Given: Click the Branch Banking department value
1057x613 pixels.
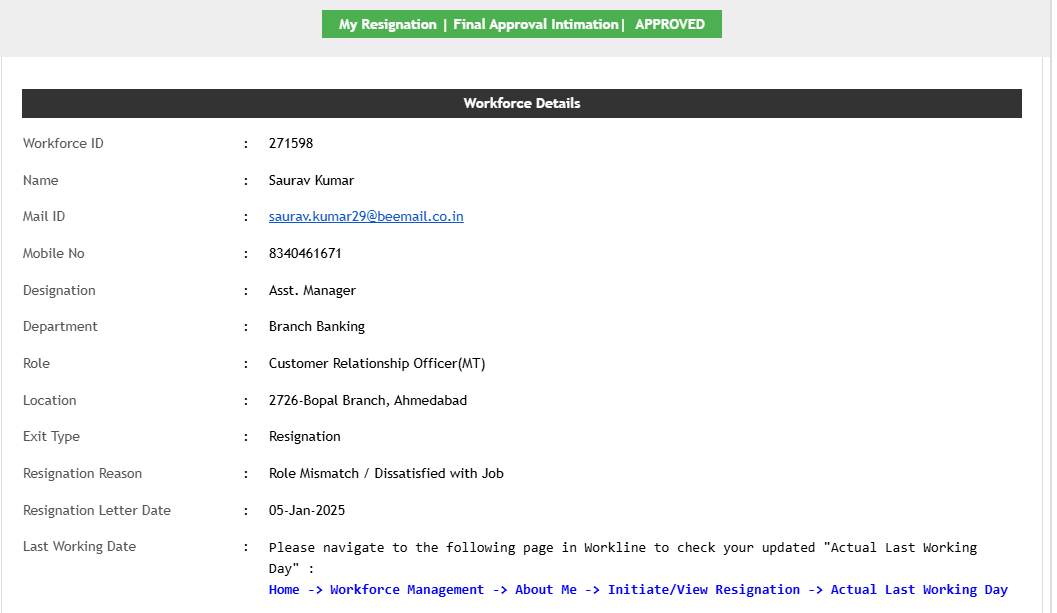Looking at the screenshot, I should tap(317, 327).
